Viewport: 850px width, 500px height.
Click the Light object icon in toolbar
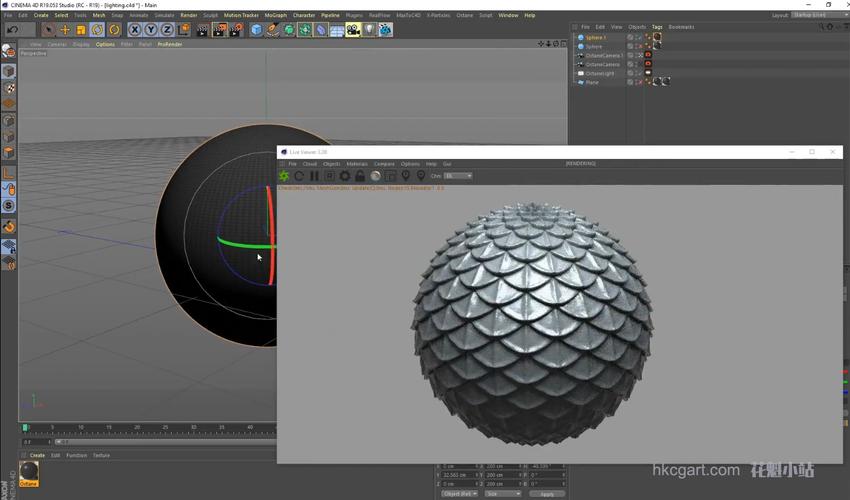369,30
